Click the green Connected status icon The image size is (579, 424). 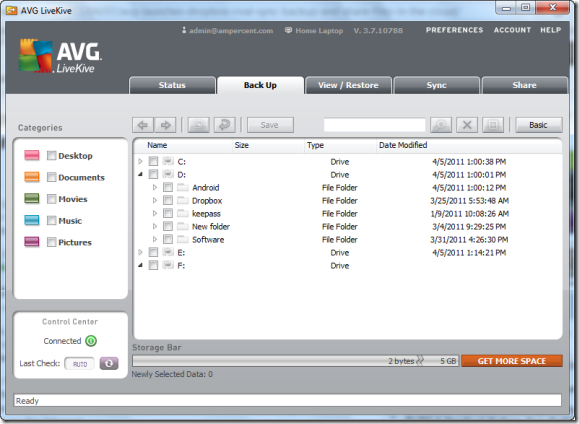[91, 341]
